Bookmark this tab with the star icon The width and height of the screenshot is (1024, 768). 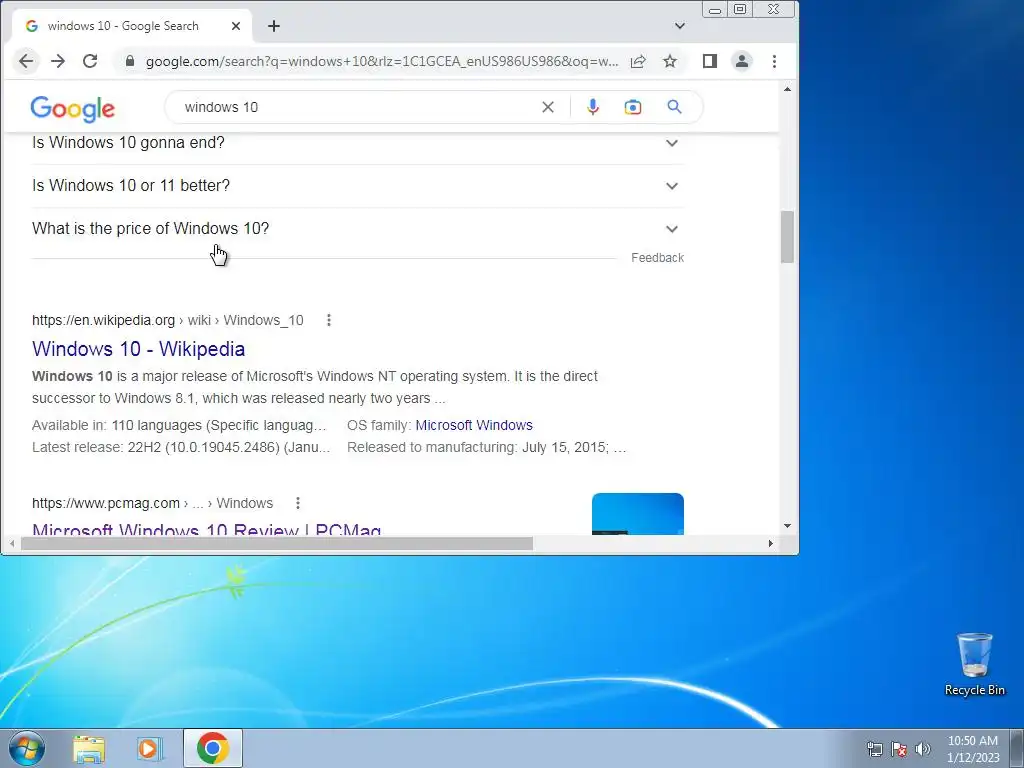coord(670,61)
